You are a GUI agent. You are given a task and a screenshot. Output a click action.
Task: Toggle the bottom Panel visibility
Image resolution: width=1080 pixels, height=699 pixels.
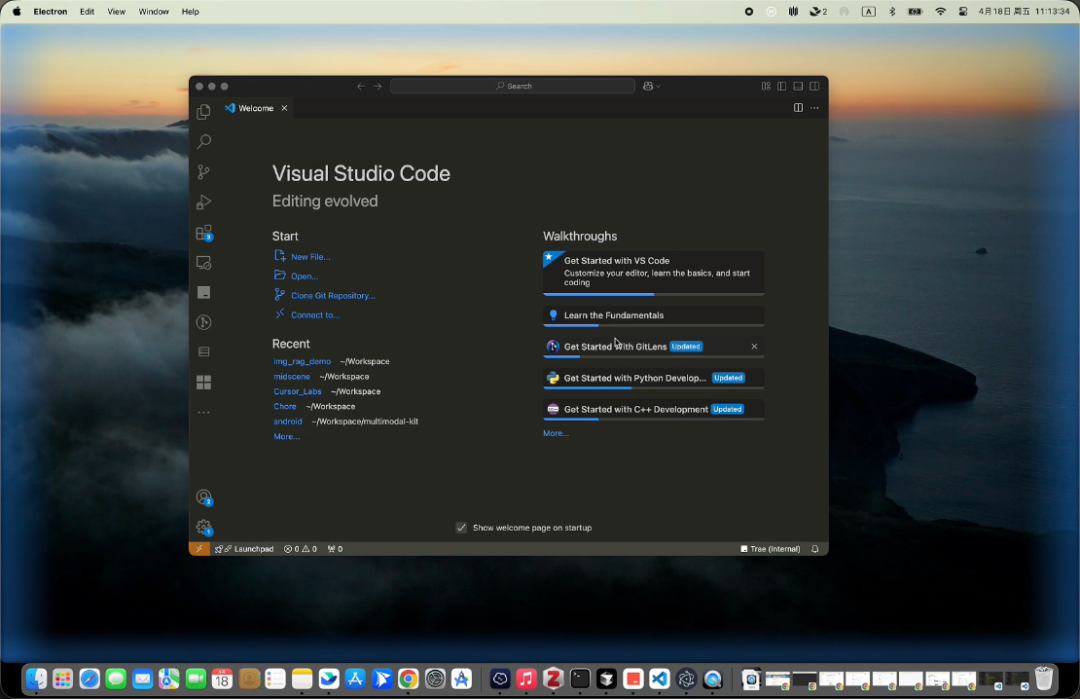pos(797,86)
